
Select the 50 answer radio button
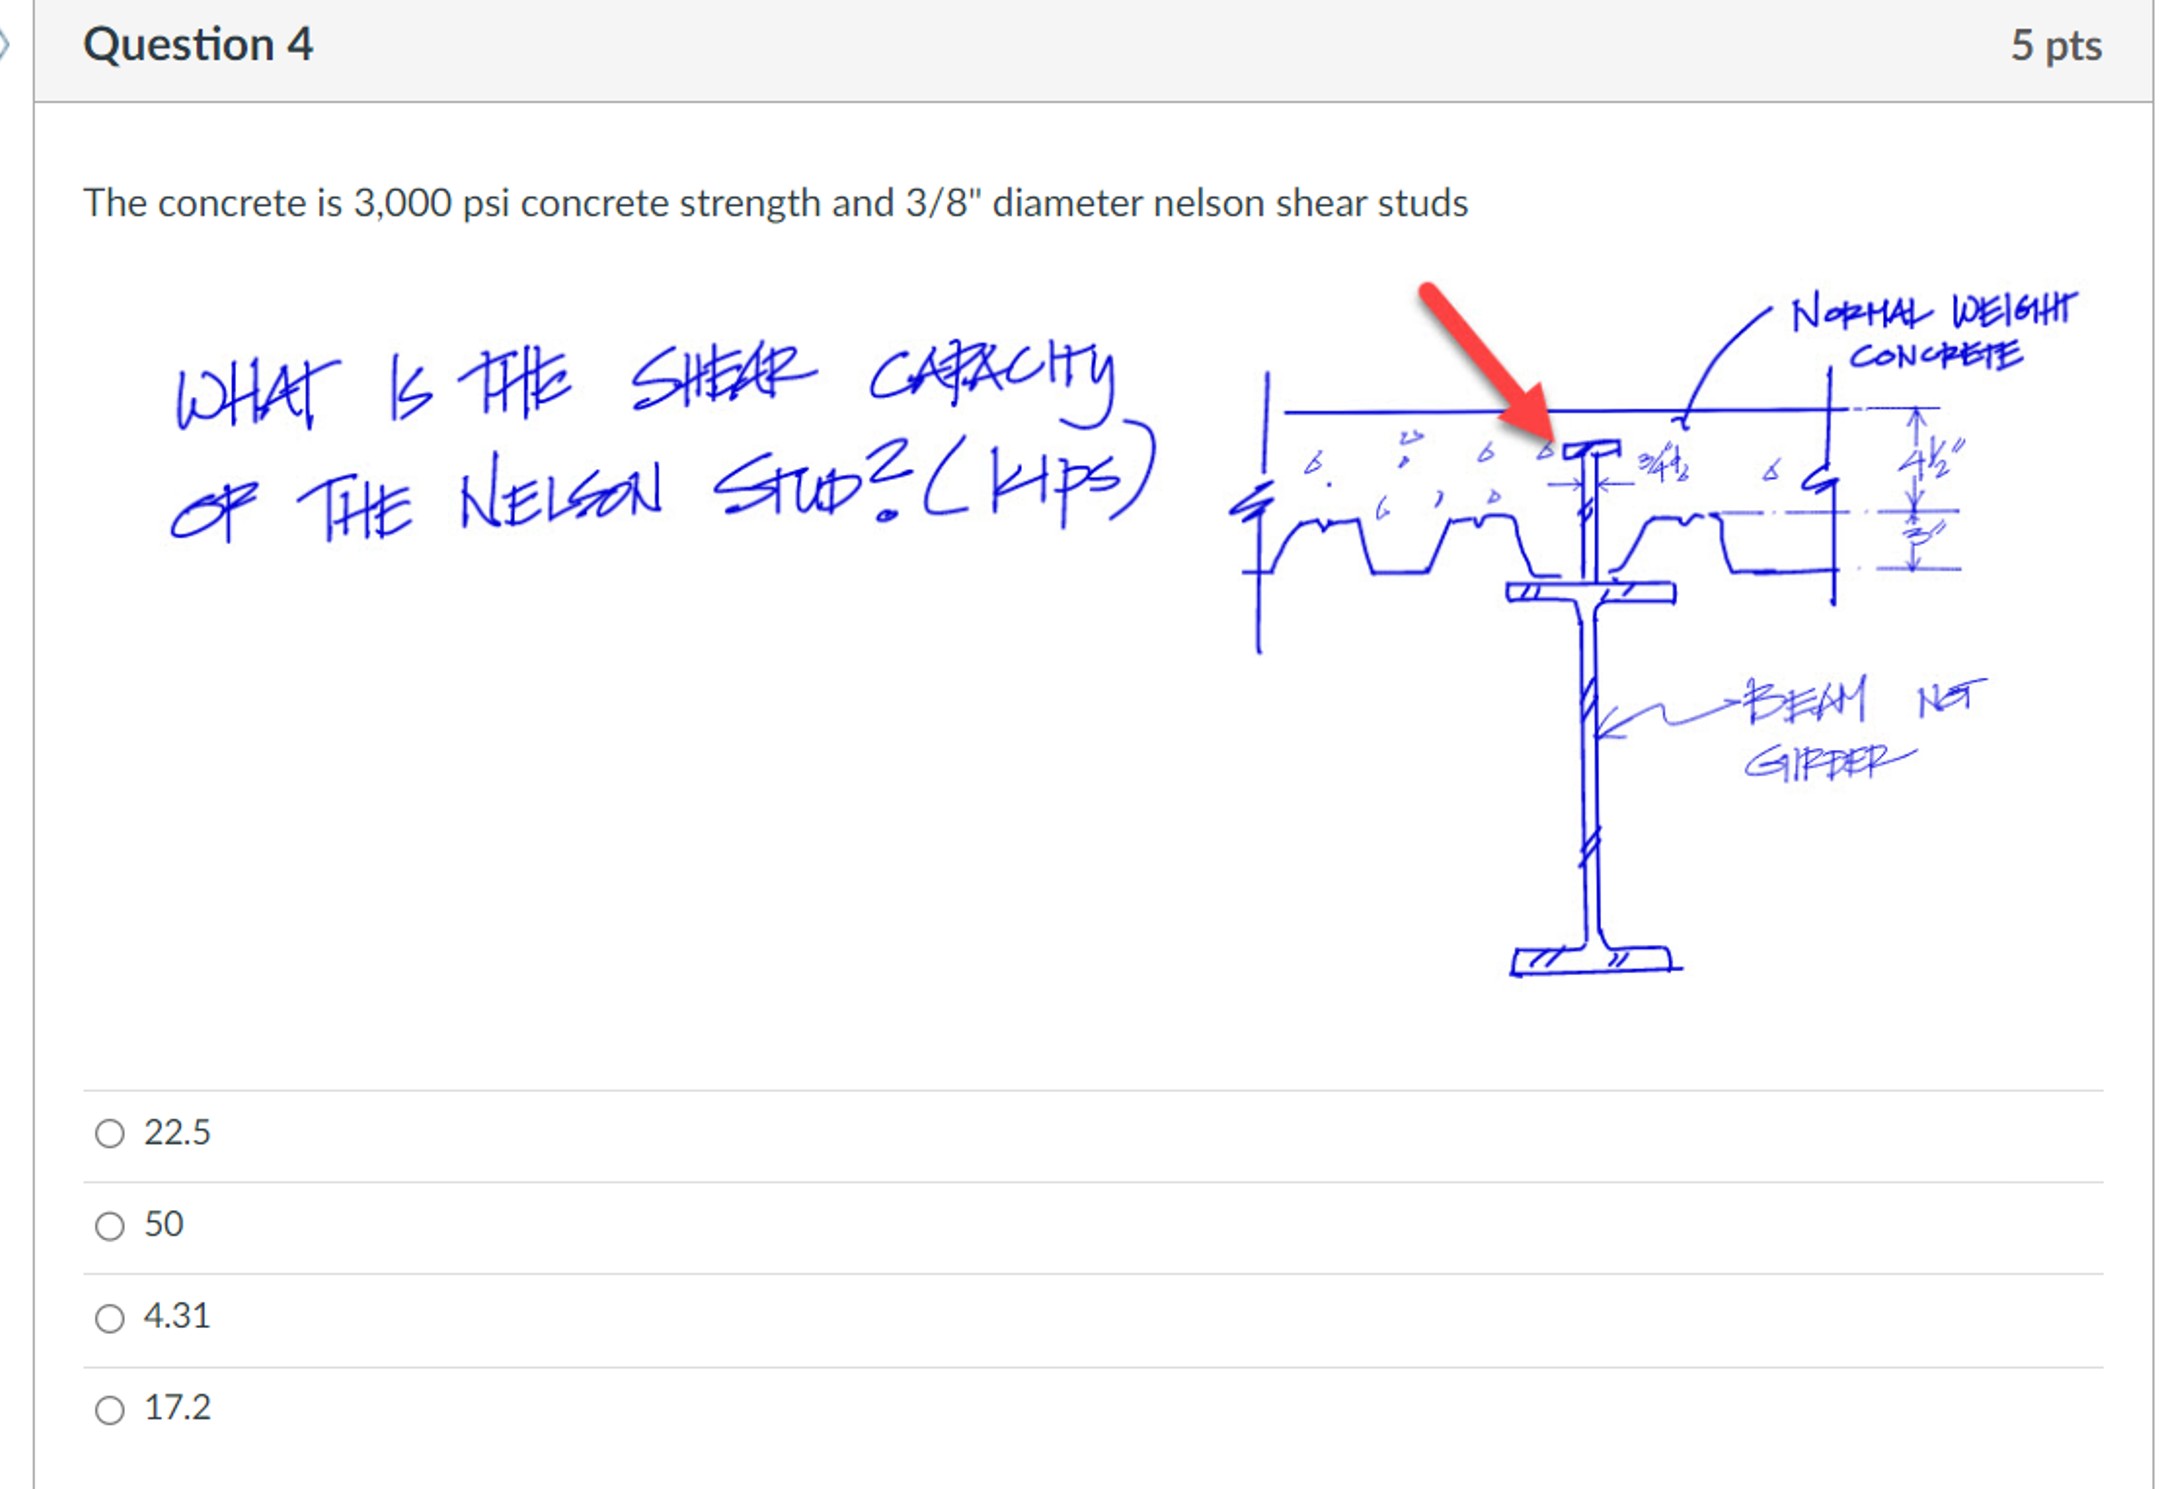(x=110, y=1224)
